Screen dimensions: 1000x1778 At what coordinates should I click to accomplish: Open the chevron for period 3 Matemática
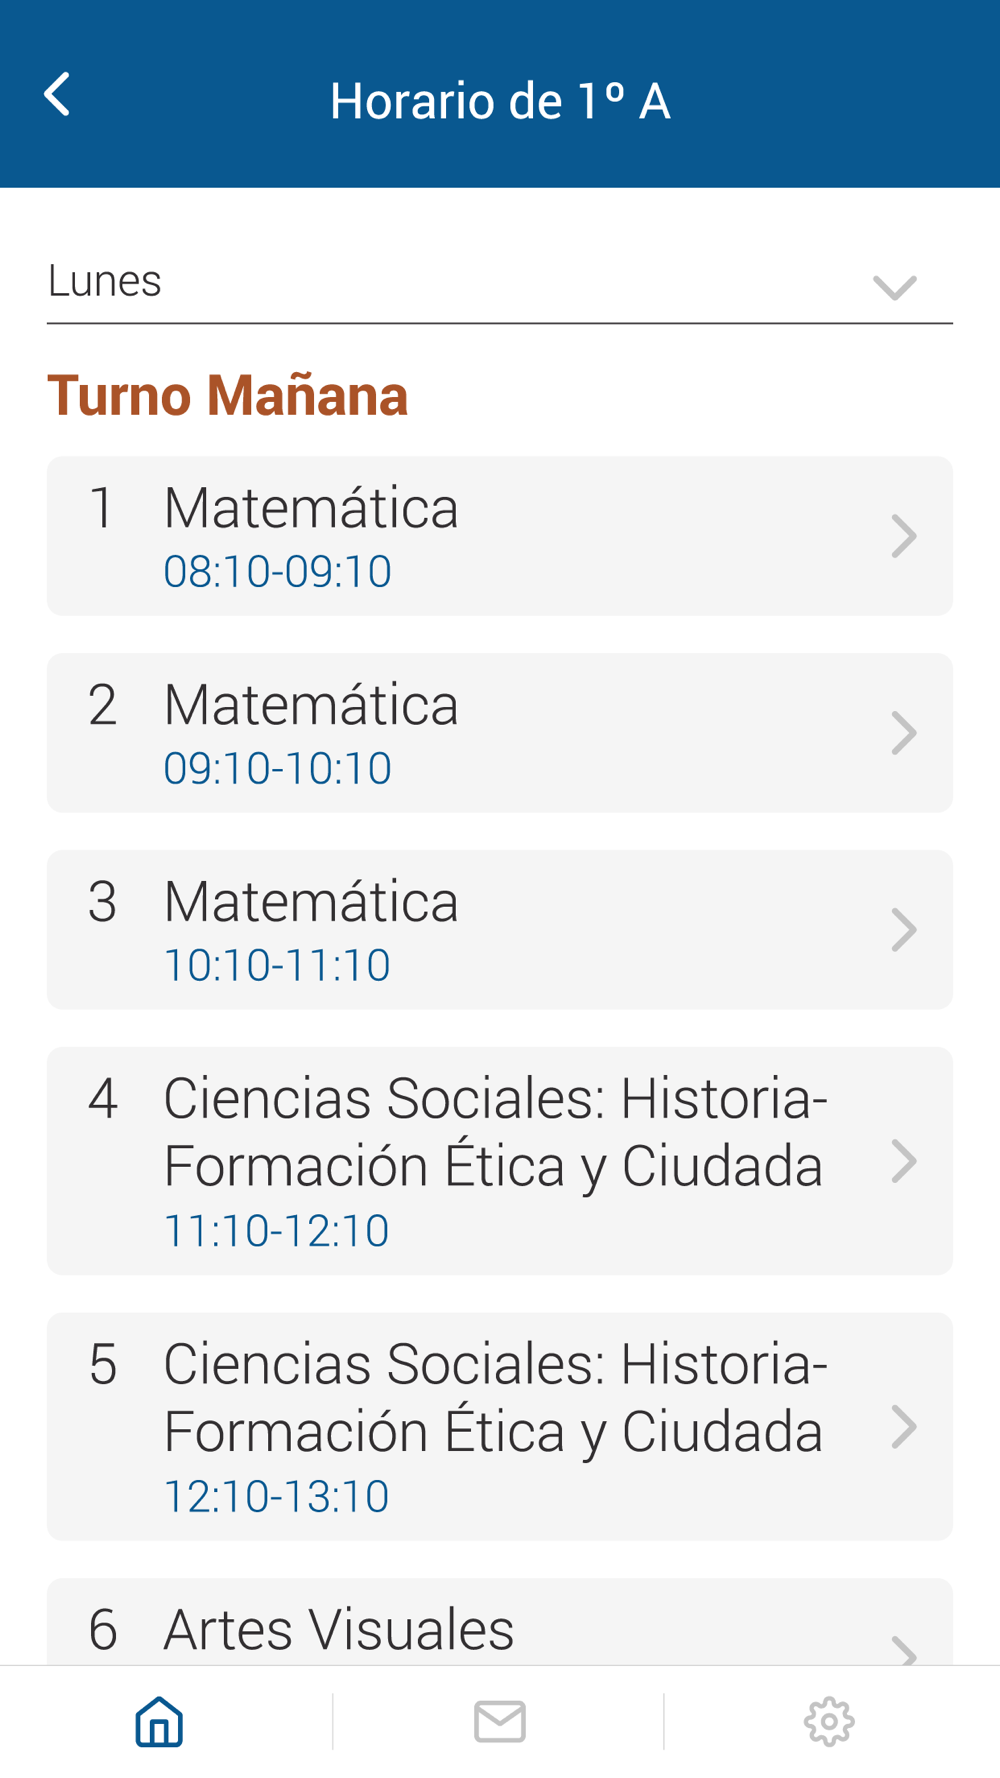904,930
